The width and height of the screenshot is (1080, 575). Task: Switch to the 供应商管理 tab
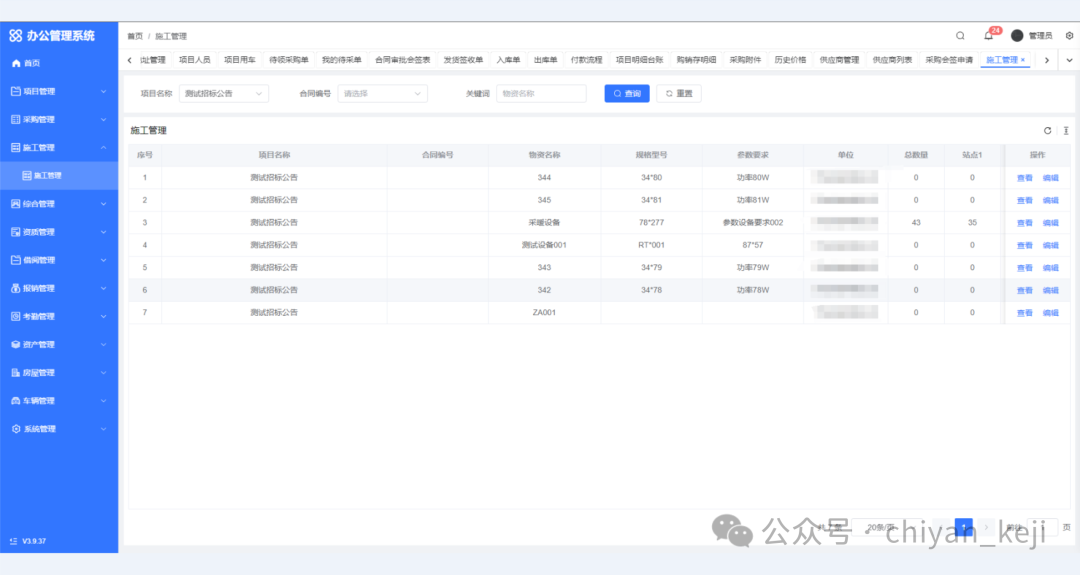click(838, 60)
